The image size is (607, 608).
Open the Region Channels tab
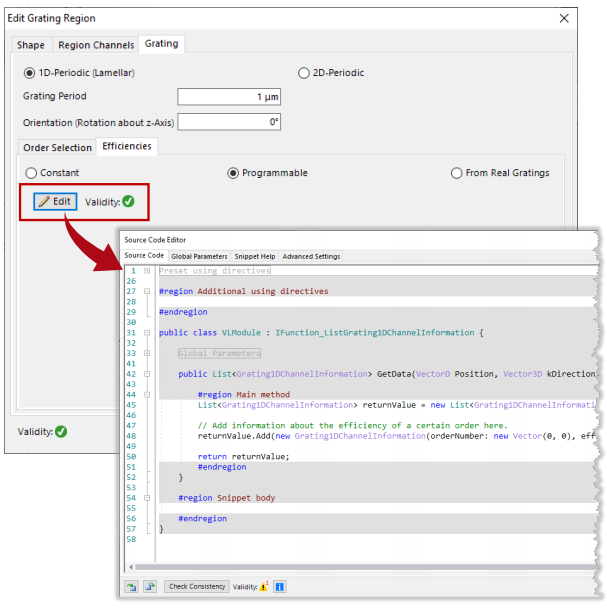tap(96, 45)
